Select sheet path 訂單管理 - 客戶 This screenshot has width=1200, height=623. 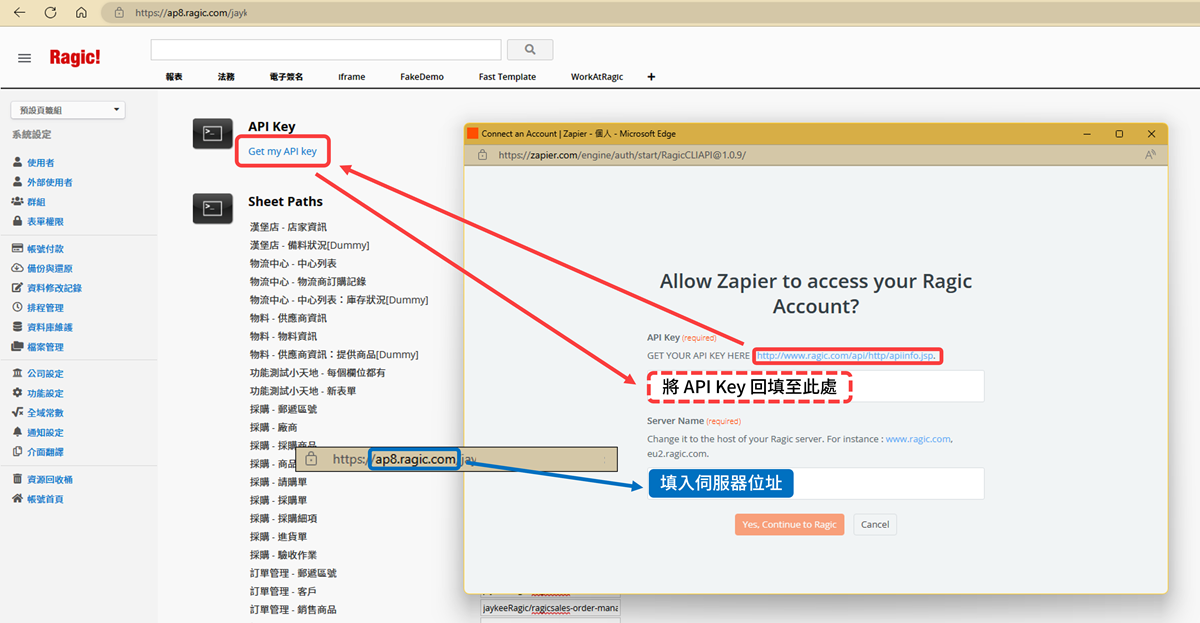pos(283,591)
